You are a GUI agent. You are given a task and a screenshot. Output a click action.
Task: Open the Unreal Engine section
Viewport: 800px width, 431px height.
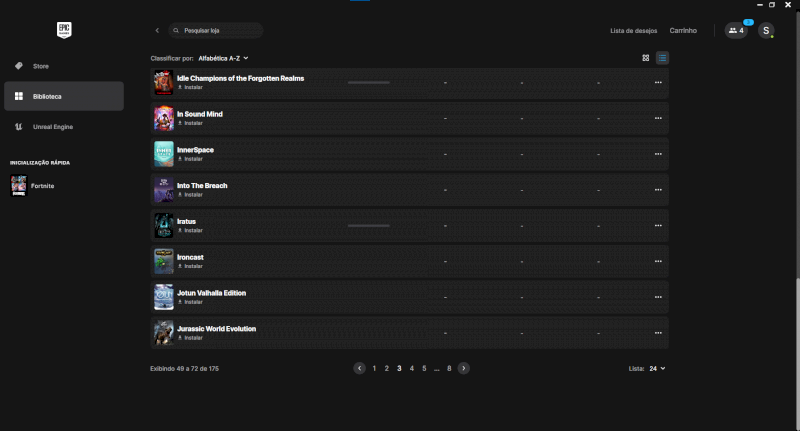coord(52,127)
